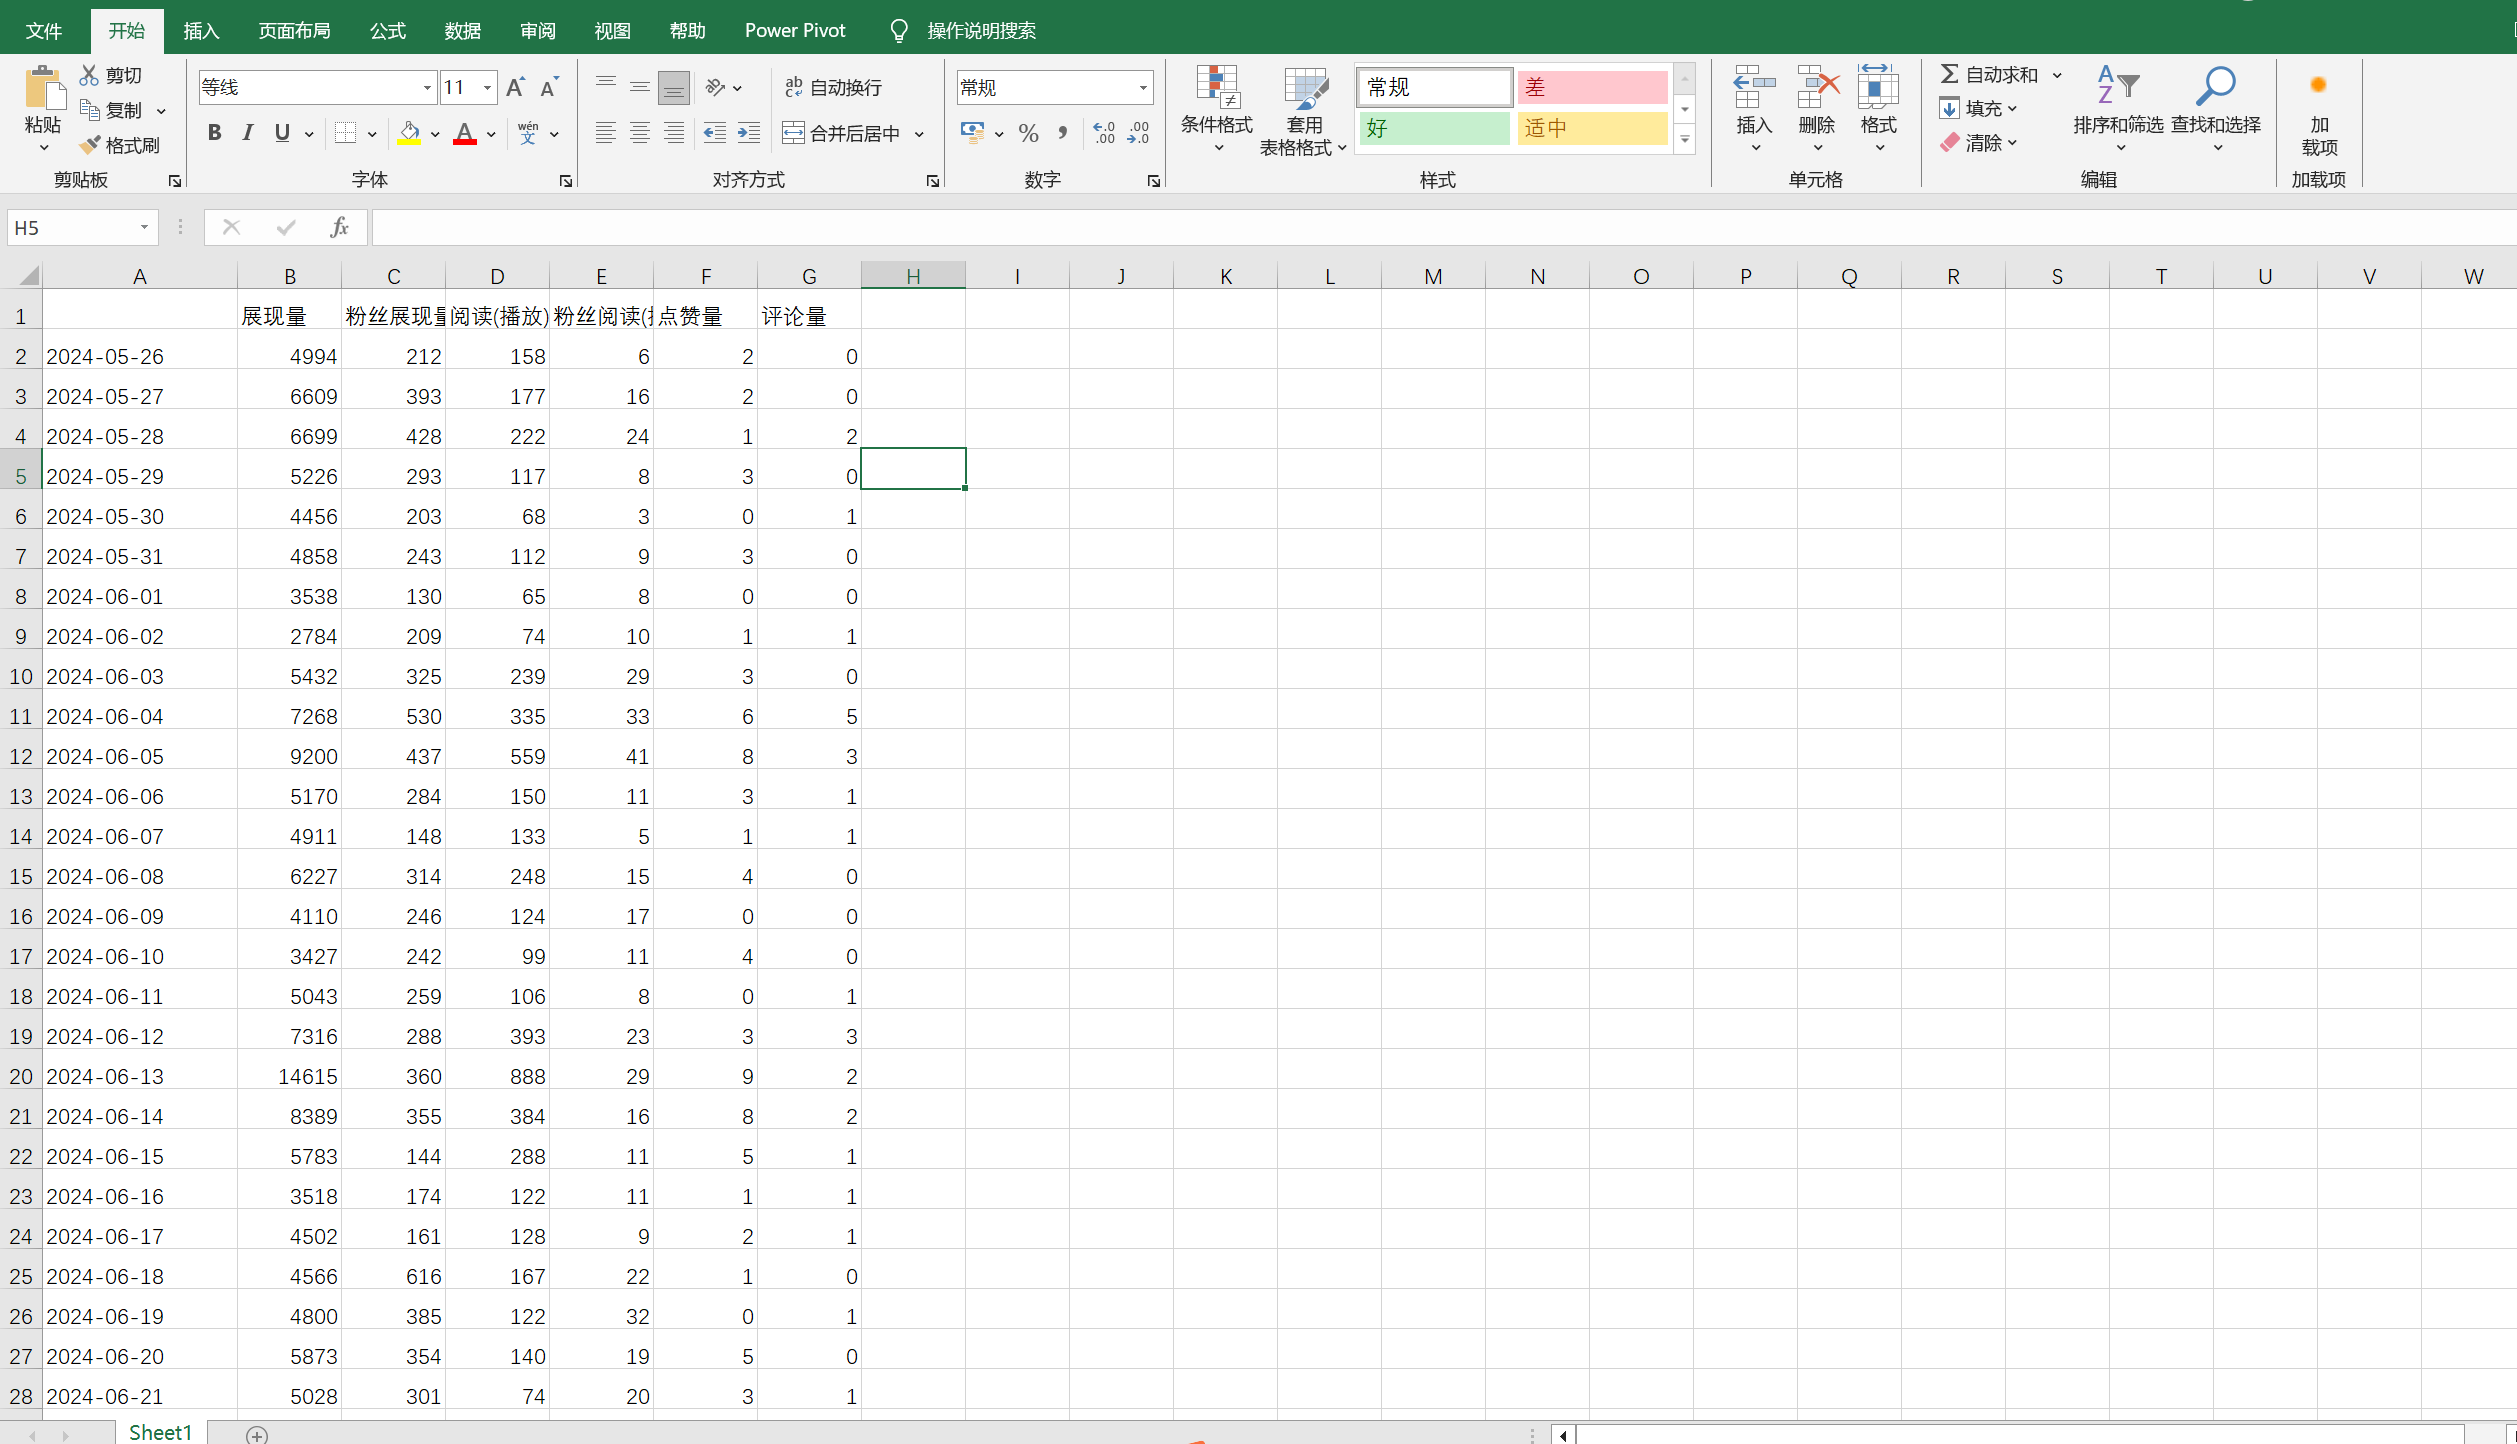
Task: Increase font size with the larger A icon
Action: click(515, 88)
